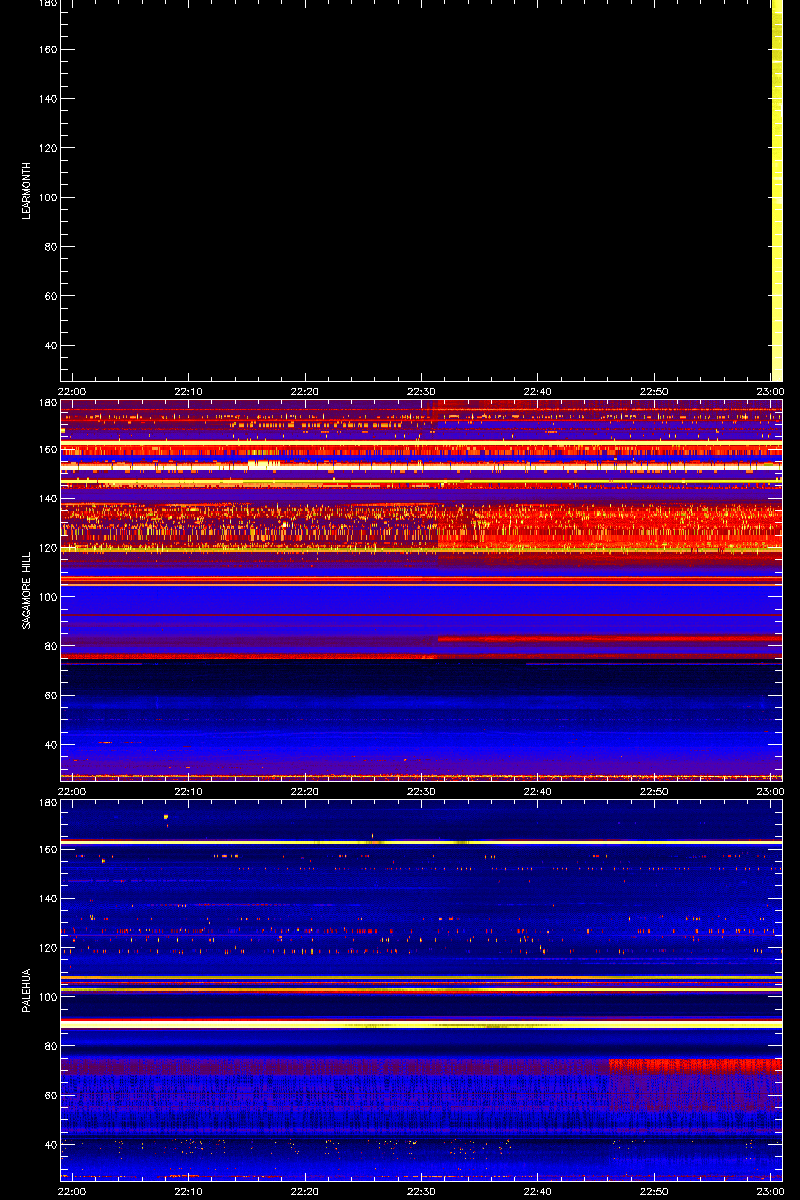
Task: Click the 22:00 time label under Palehua panel
Action: [72, 1191]
